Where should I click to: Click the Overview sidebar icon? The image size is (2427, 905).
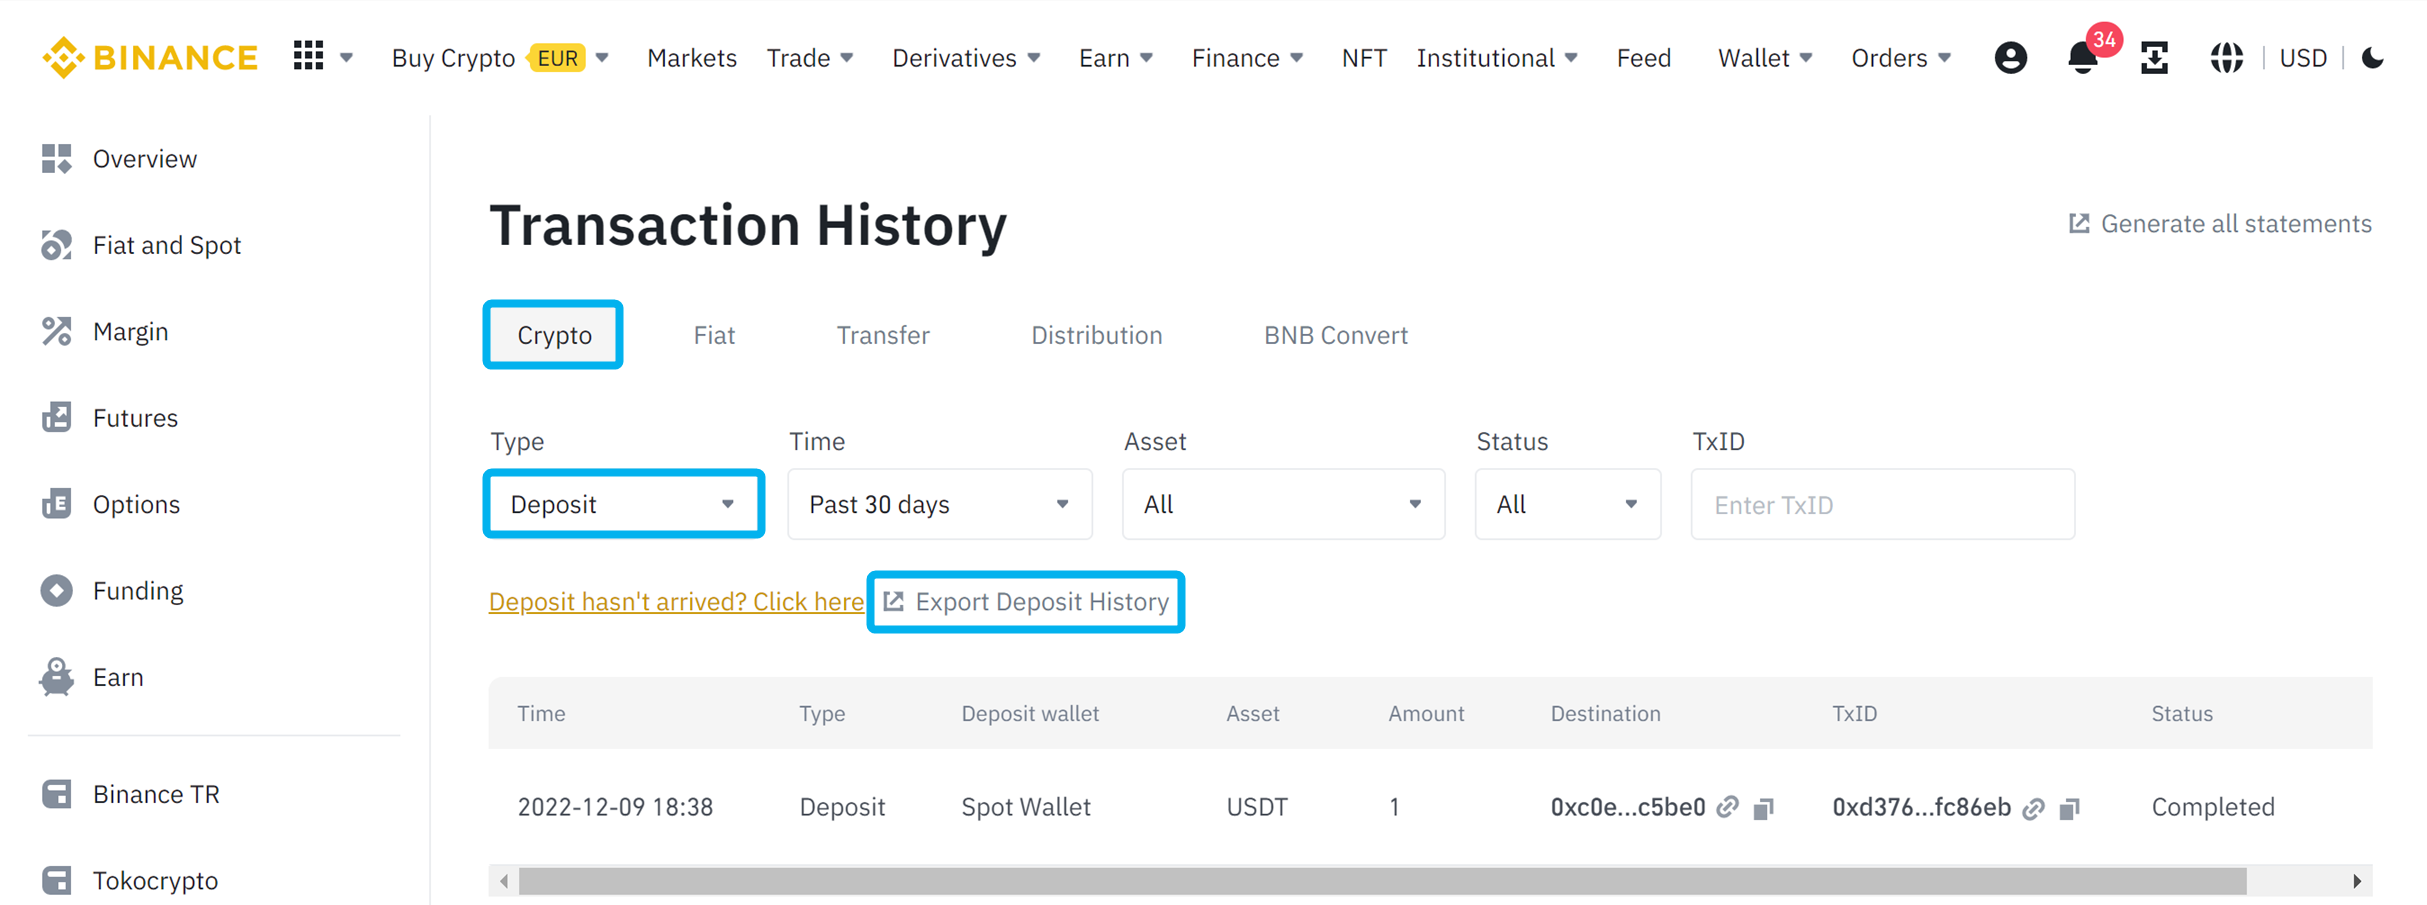tap(57, 159)
